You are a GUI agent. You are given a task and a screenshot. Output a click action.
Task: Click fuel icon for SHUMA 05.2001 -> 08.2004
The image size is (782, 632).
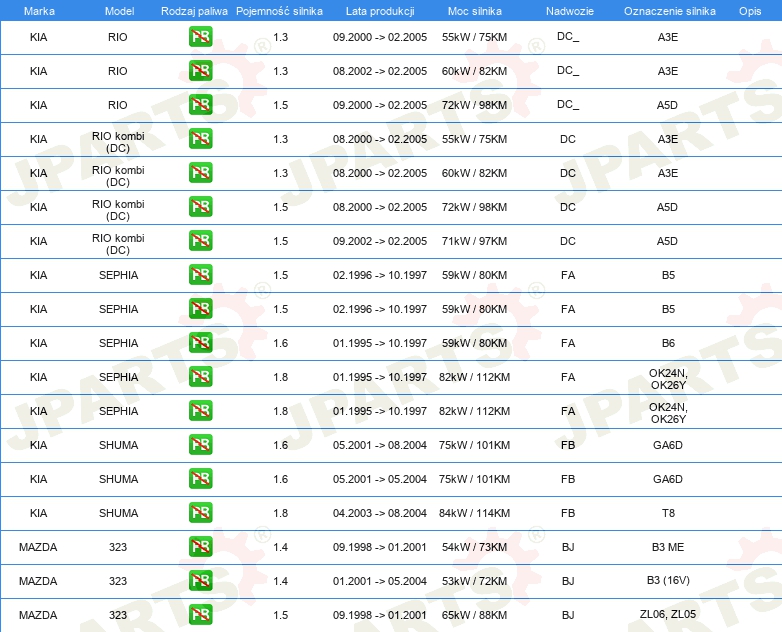point(200,444)
